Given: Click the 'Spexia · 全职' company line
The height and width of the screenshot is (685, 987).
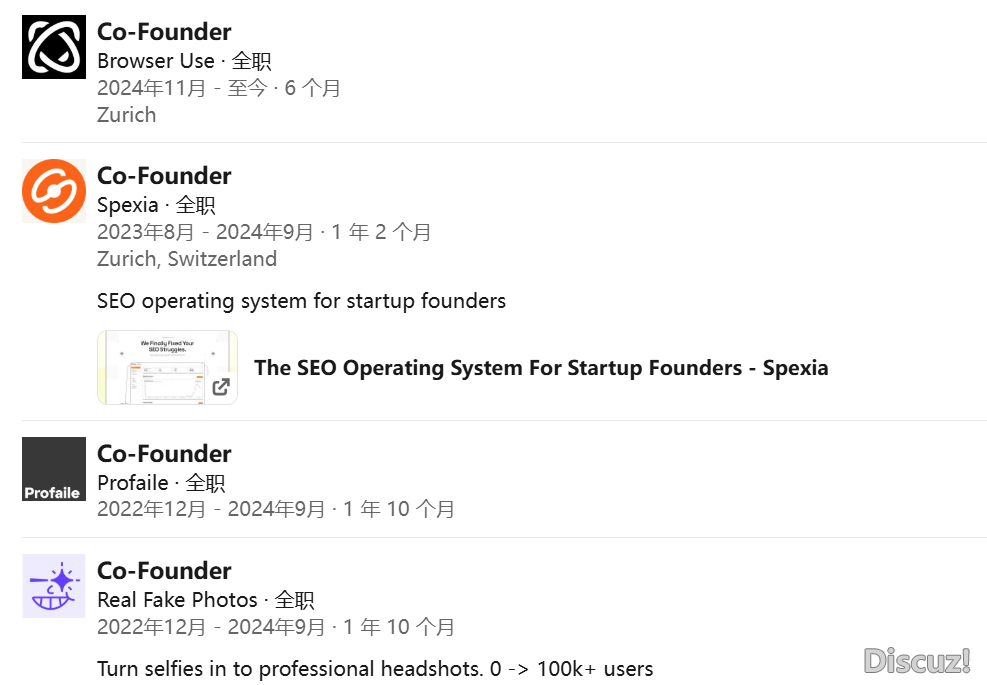Looking at the screenshot, I should point(156,205).
